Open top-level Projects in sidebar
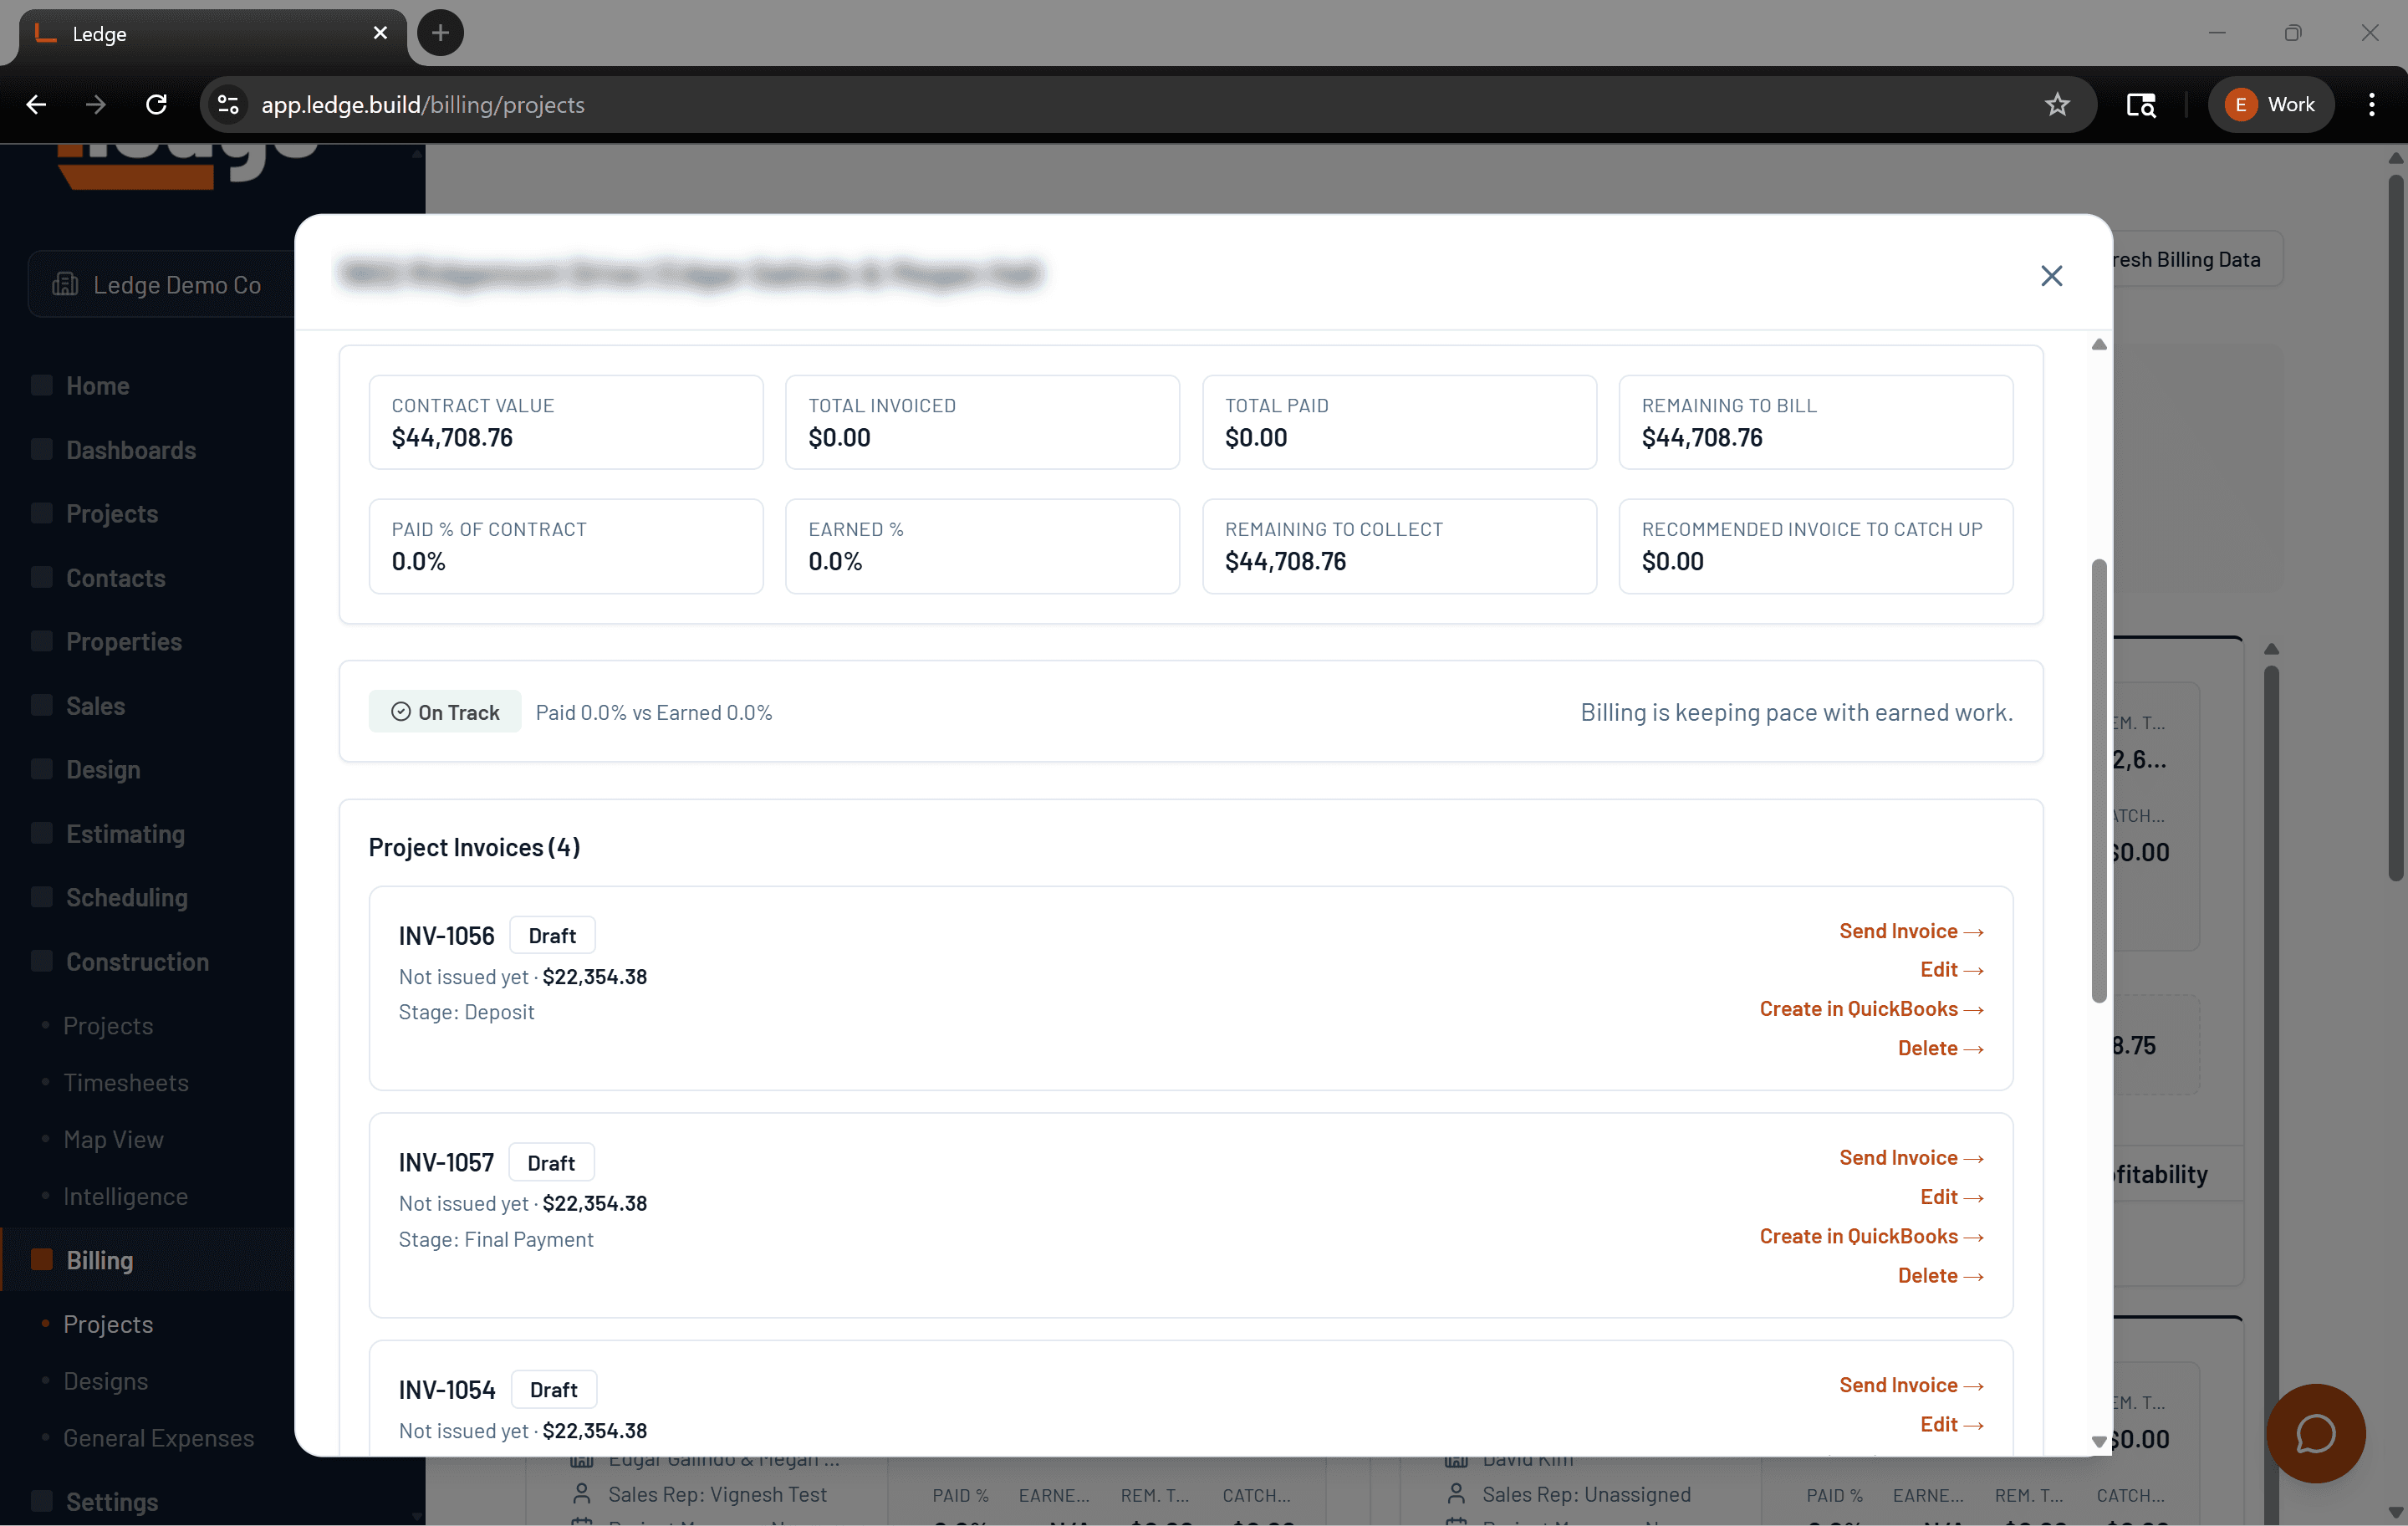Viewport: 2408px width, 1526px height. coord(112,514)
